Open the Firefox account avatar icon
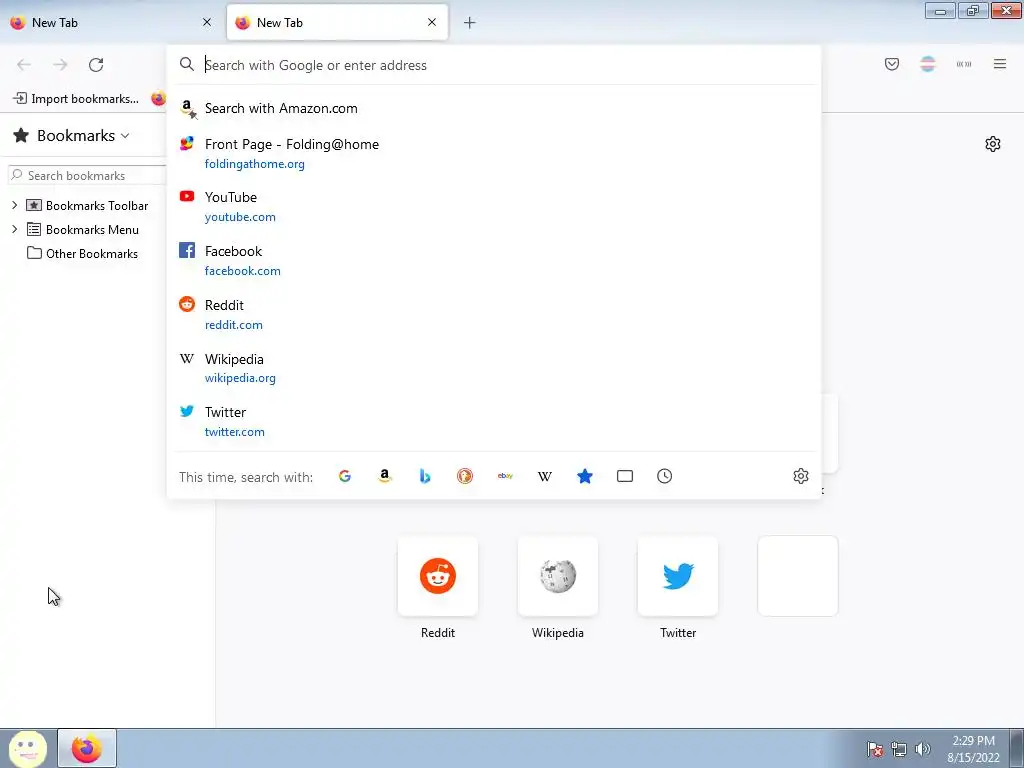Viewport: 1024px width, 768px height. [x=927, y=64]
